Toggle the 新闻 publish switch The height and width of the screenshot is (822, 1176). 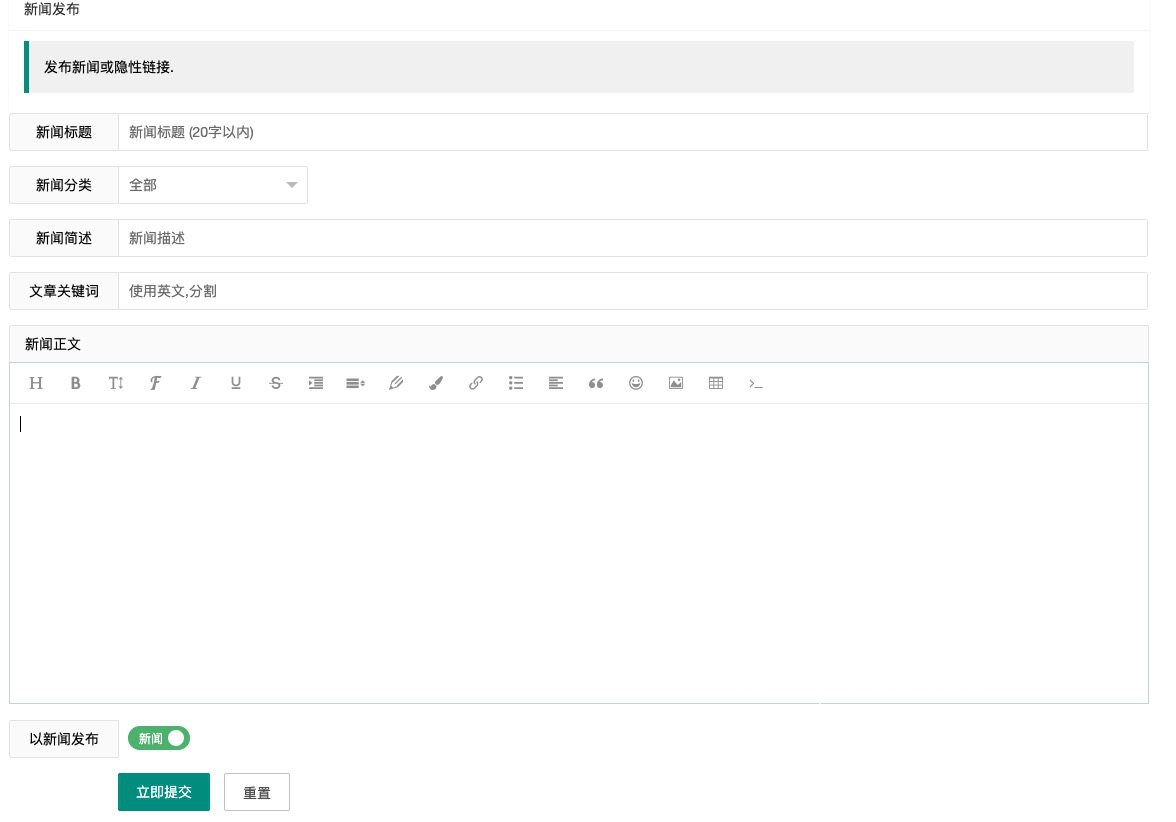coord(159,738)
